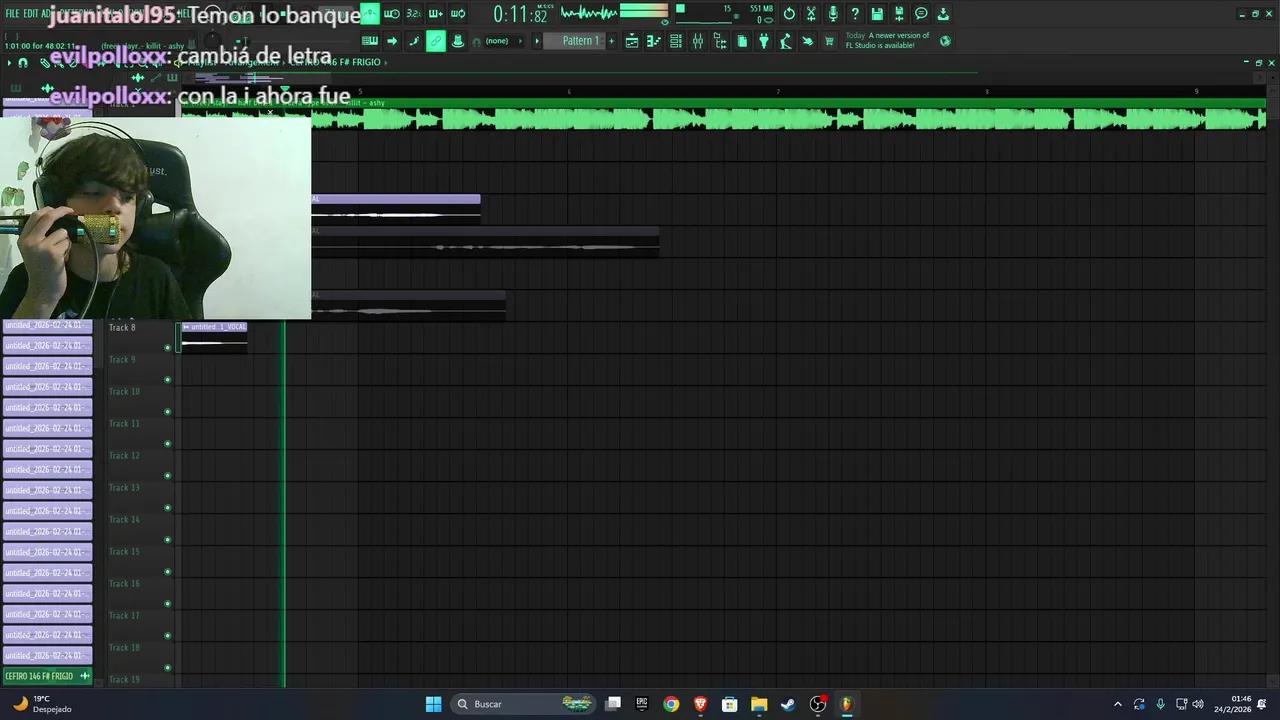Open the Mixer from the toolbar
Viewport: 1280px width, 720px height.
(698, 40)
